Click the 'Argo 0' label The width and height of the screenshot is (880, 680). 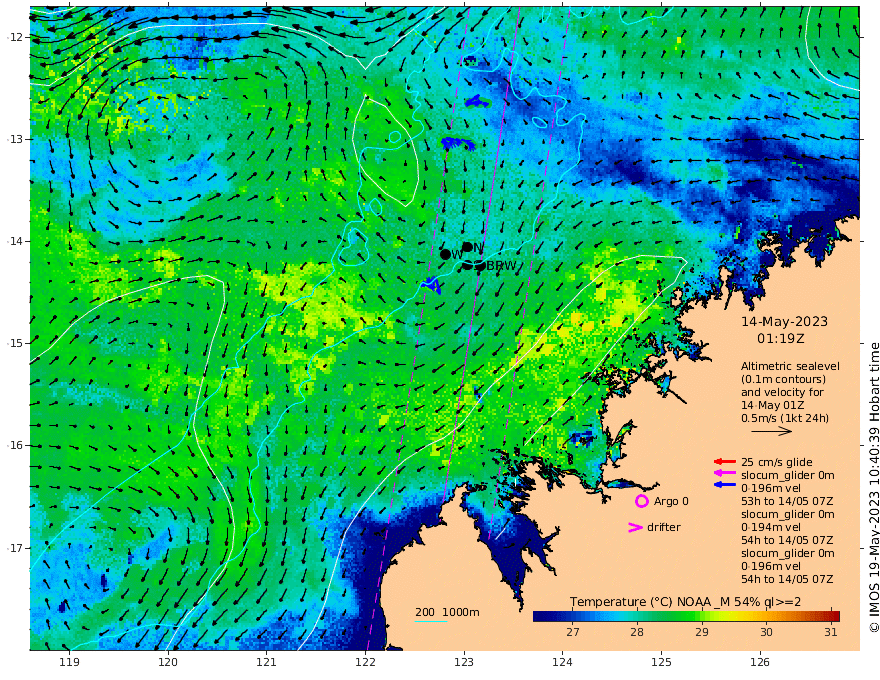pos(671,501)
